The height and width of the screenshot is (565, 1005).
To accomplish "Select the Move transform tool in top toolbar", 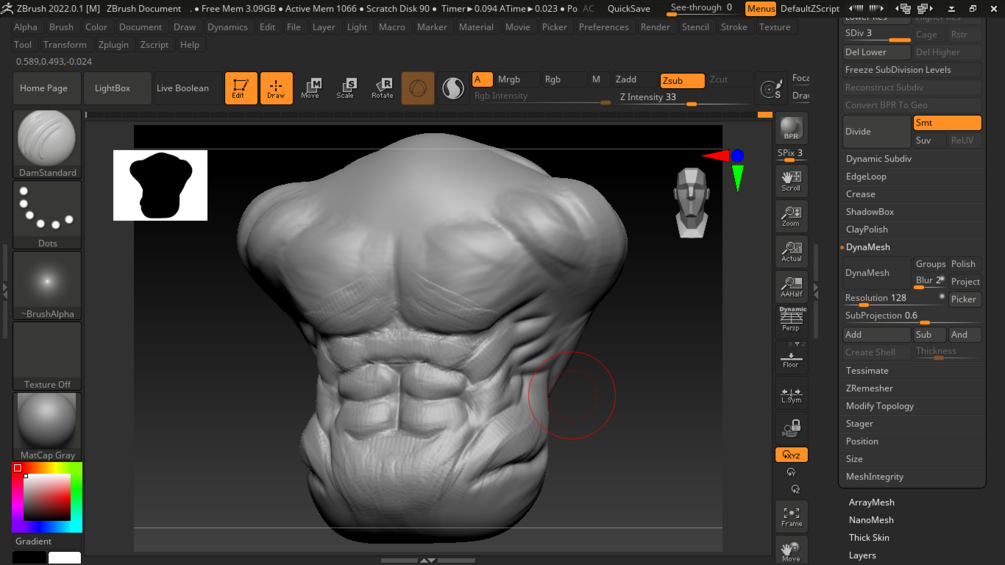I will (311, 88).
